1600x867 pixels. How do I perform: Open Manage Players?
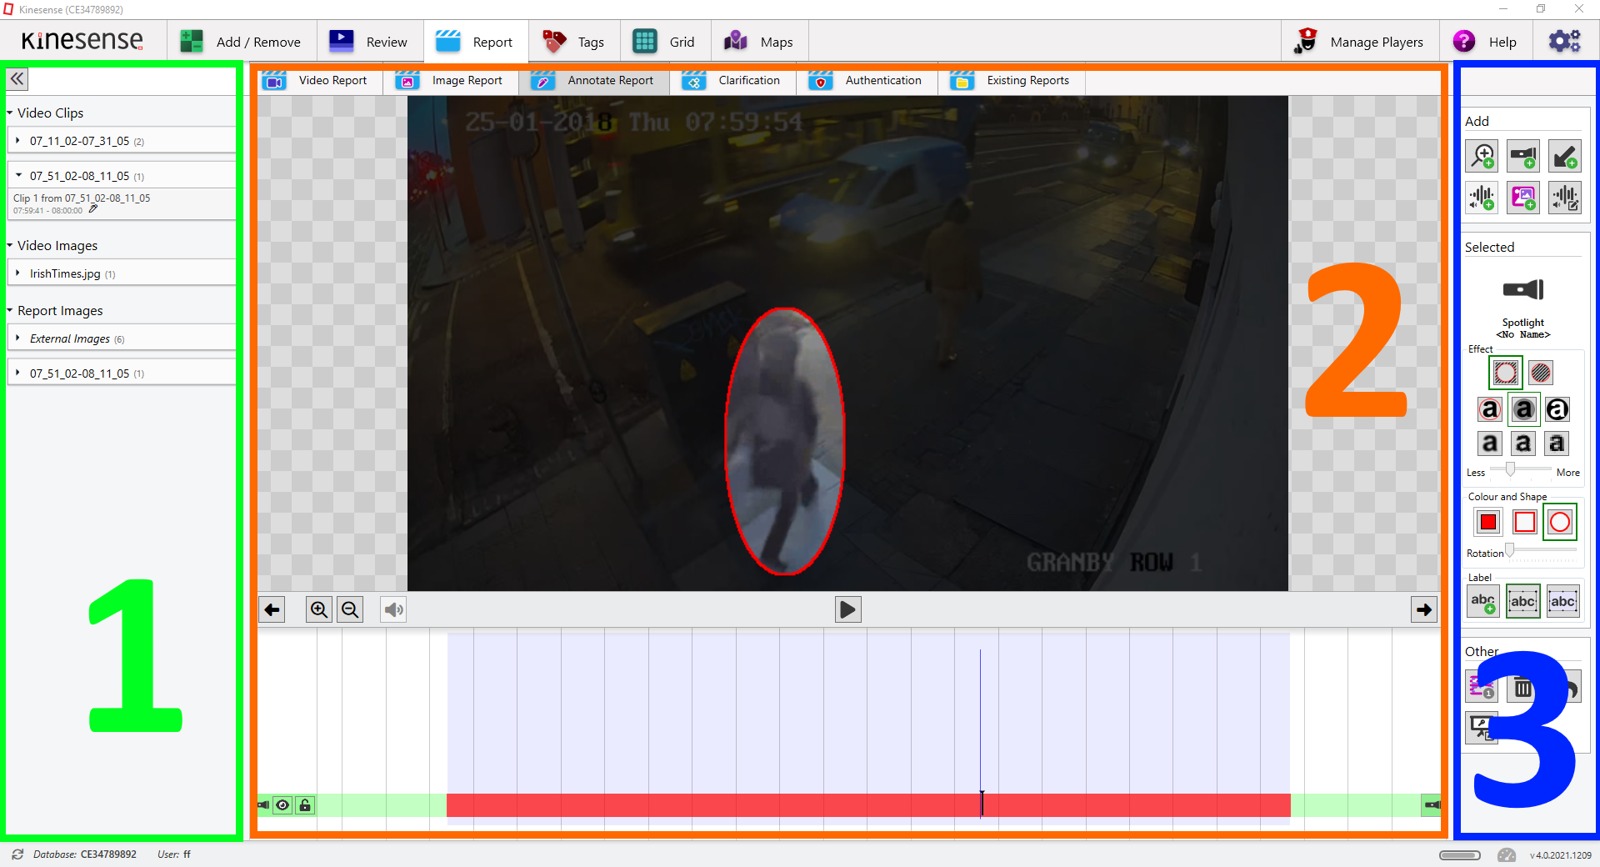click(x=1358, y=42)
